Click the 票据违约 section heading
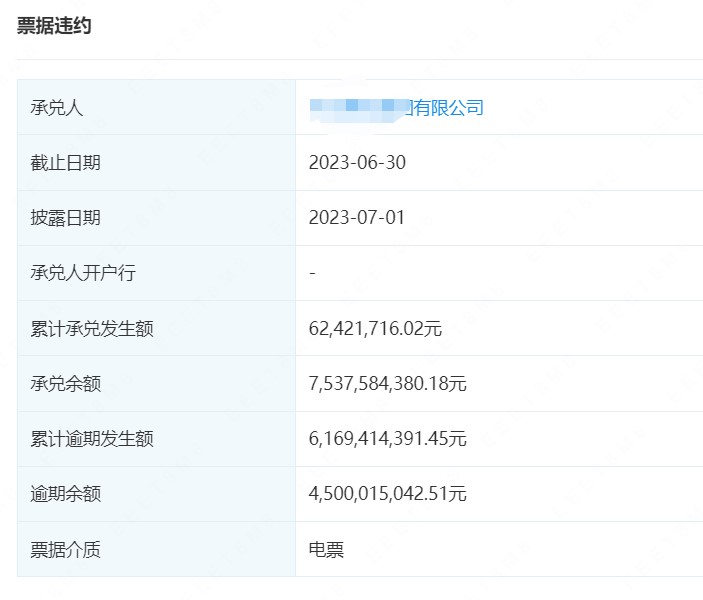703x600 pixels. point(54,26)
